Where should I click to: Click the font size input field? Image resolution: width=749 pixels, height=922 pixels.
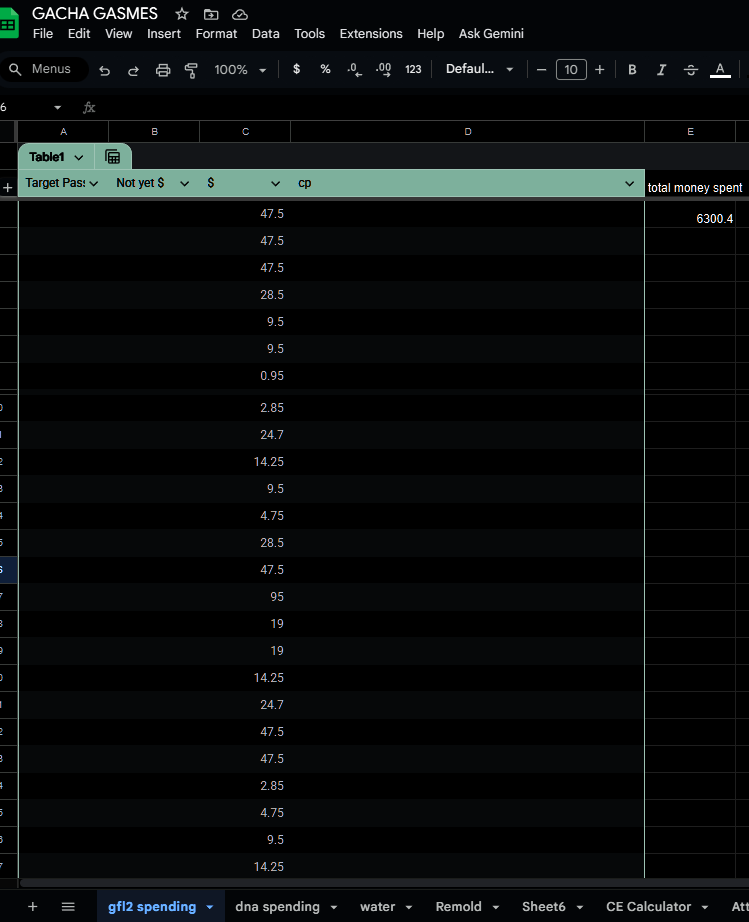click(571, 69)
